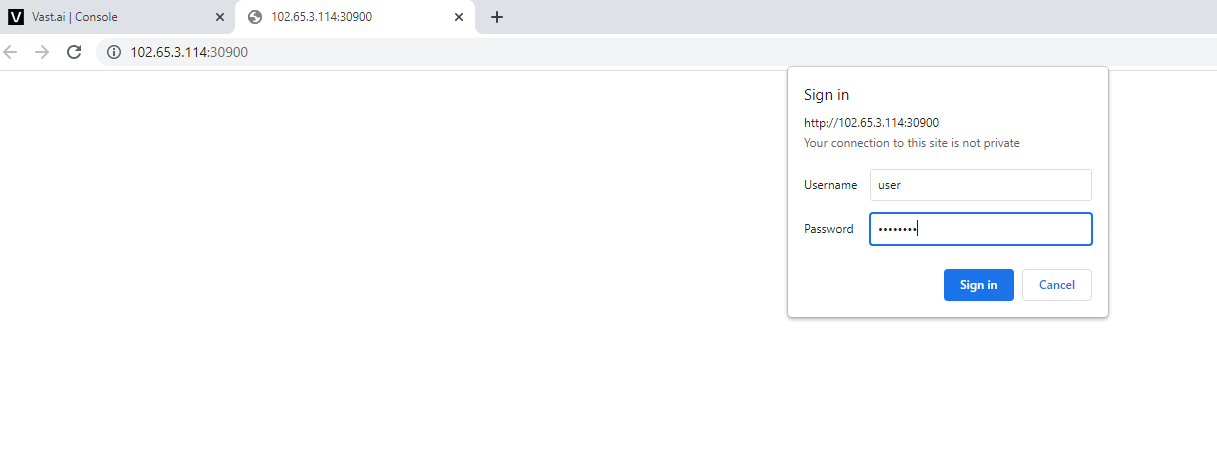Viewport: 1217px width, 453px height.
Task: Click the globe favicon on the active tab
Action: 255,17
